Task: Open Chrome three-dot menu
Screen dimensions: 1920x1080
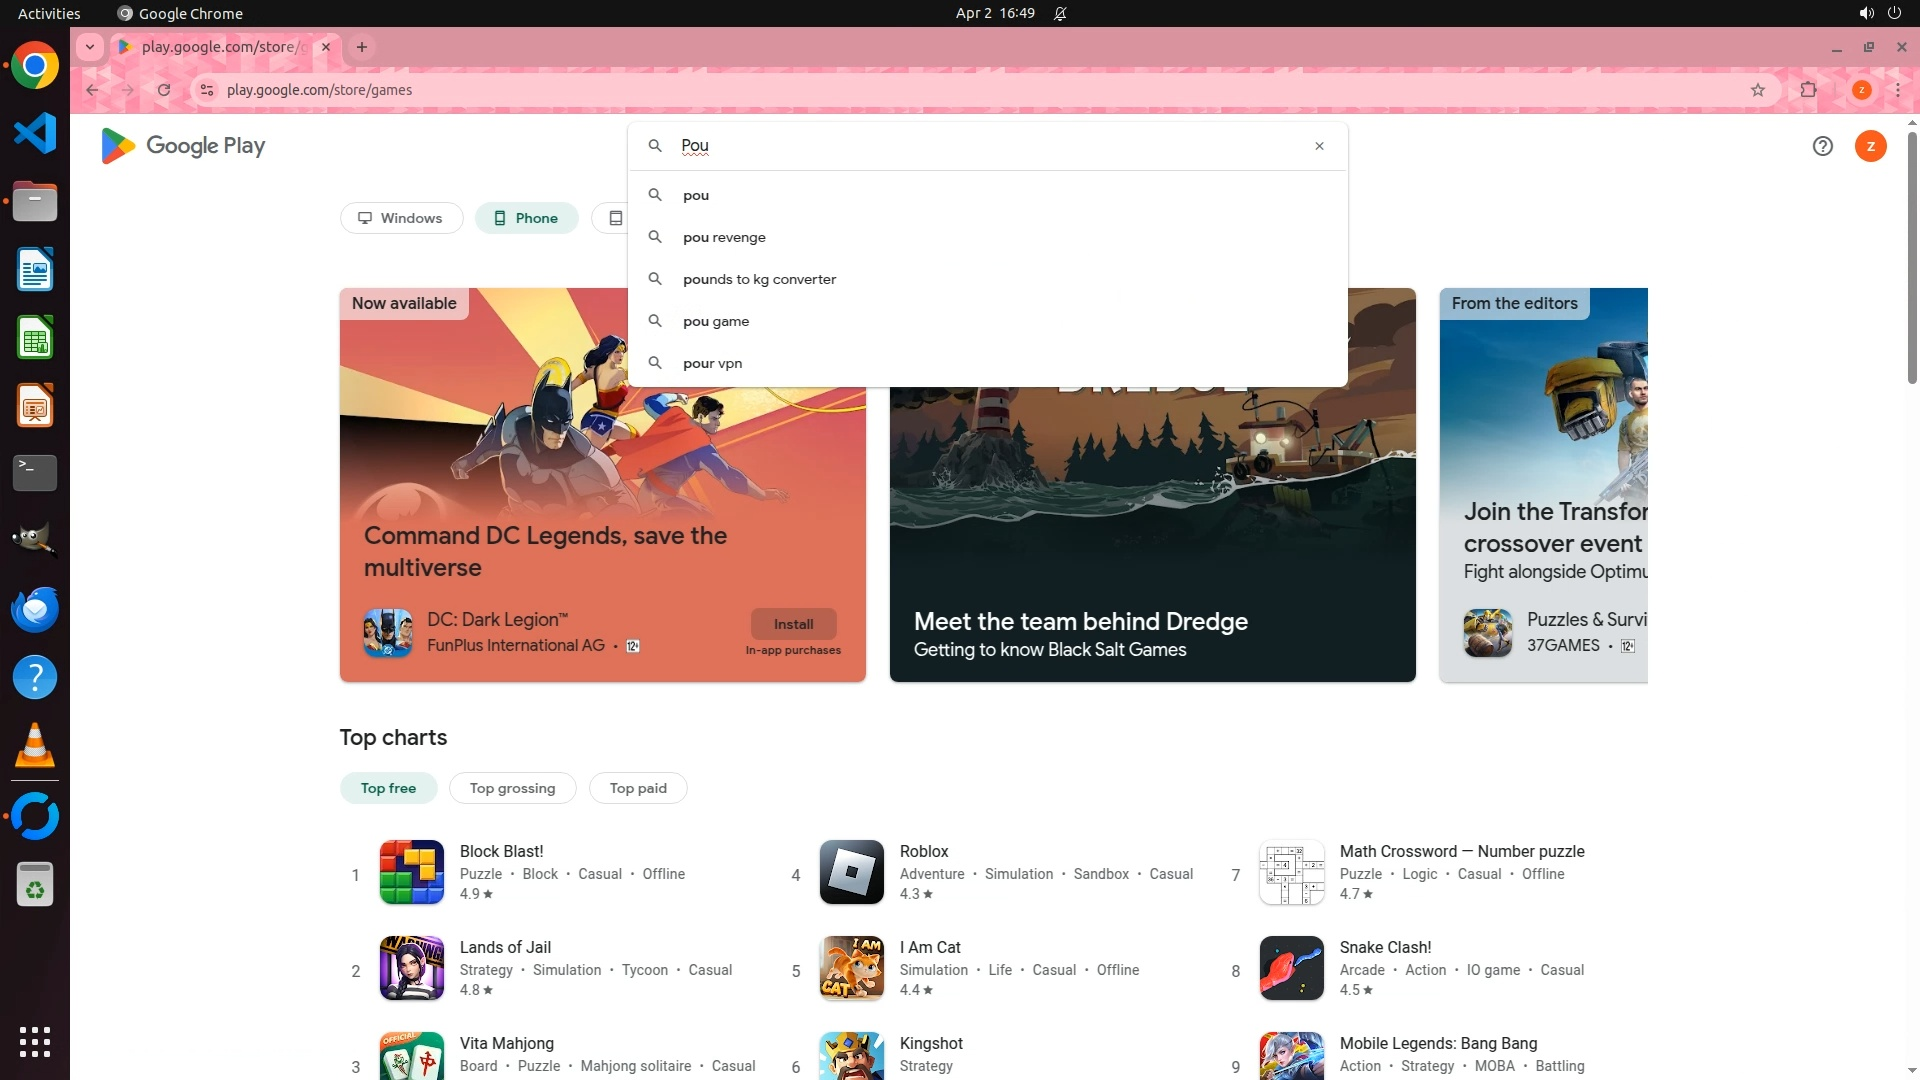Action: point(1898,90)
